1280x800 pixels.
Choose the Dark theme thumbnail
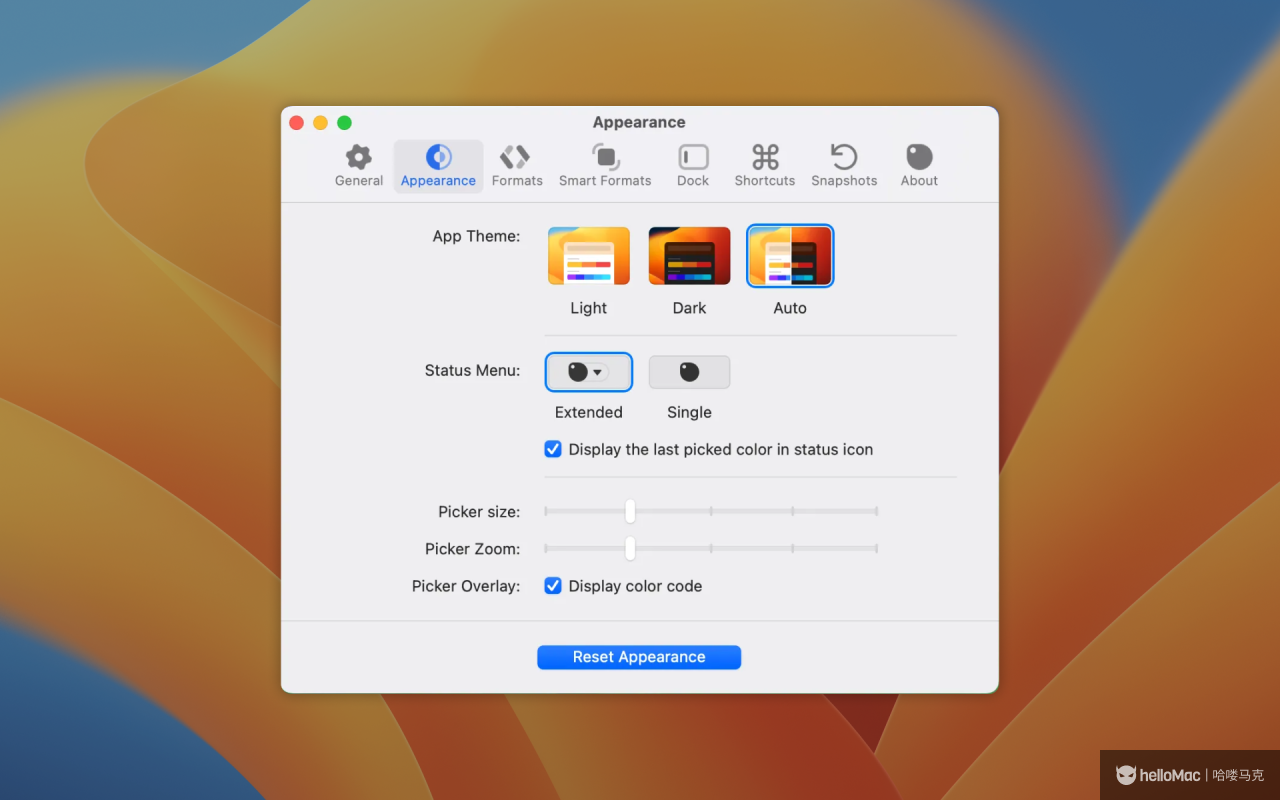click(x=689, y=256)
